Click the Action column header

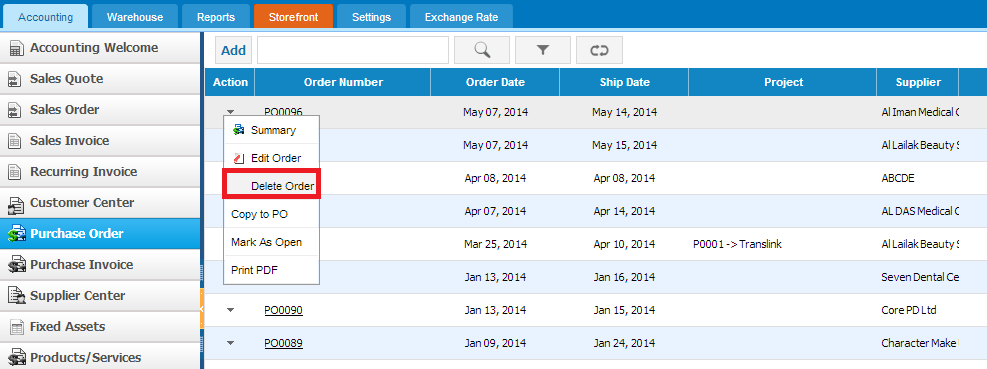(x=230, y=82)
